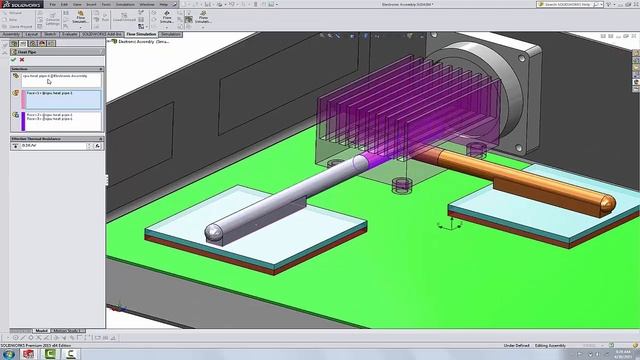Image resolution: width=640 pixels, height=360 pixels.
Task: Open the white Camtasia recorder taskbar icon
Action: coord(71,354)
